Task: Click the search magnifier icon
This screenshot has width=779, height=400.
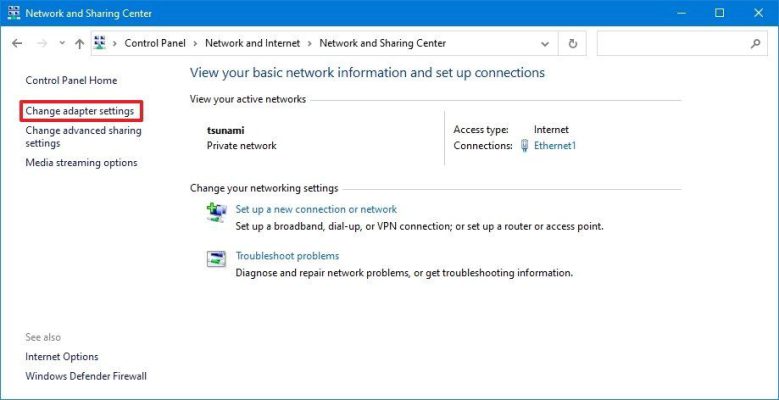Action: pyautogui.click(x=756, y=44)
